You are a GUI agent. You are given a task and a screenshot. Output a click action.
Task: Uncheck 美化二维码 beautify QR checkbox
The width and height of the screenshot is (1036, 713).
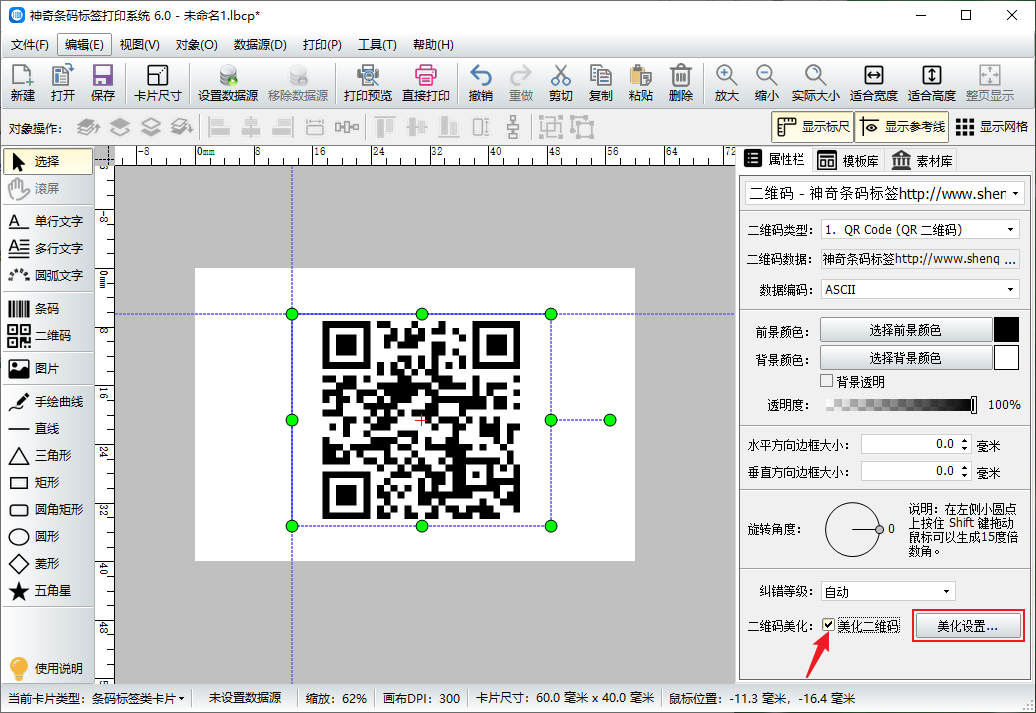point(829,624)
